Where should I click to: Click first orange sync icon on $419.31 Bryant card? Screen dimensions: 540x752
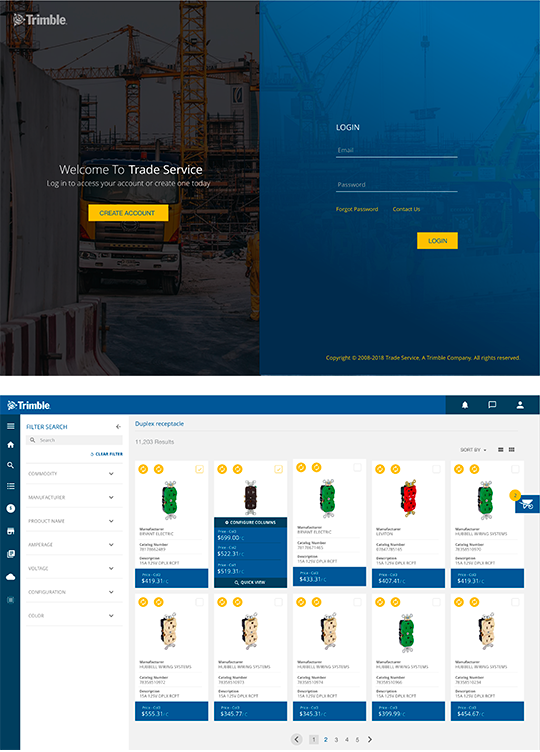(x=143, y=469)
